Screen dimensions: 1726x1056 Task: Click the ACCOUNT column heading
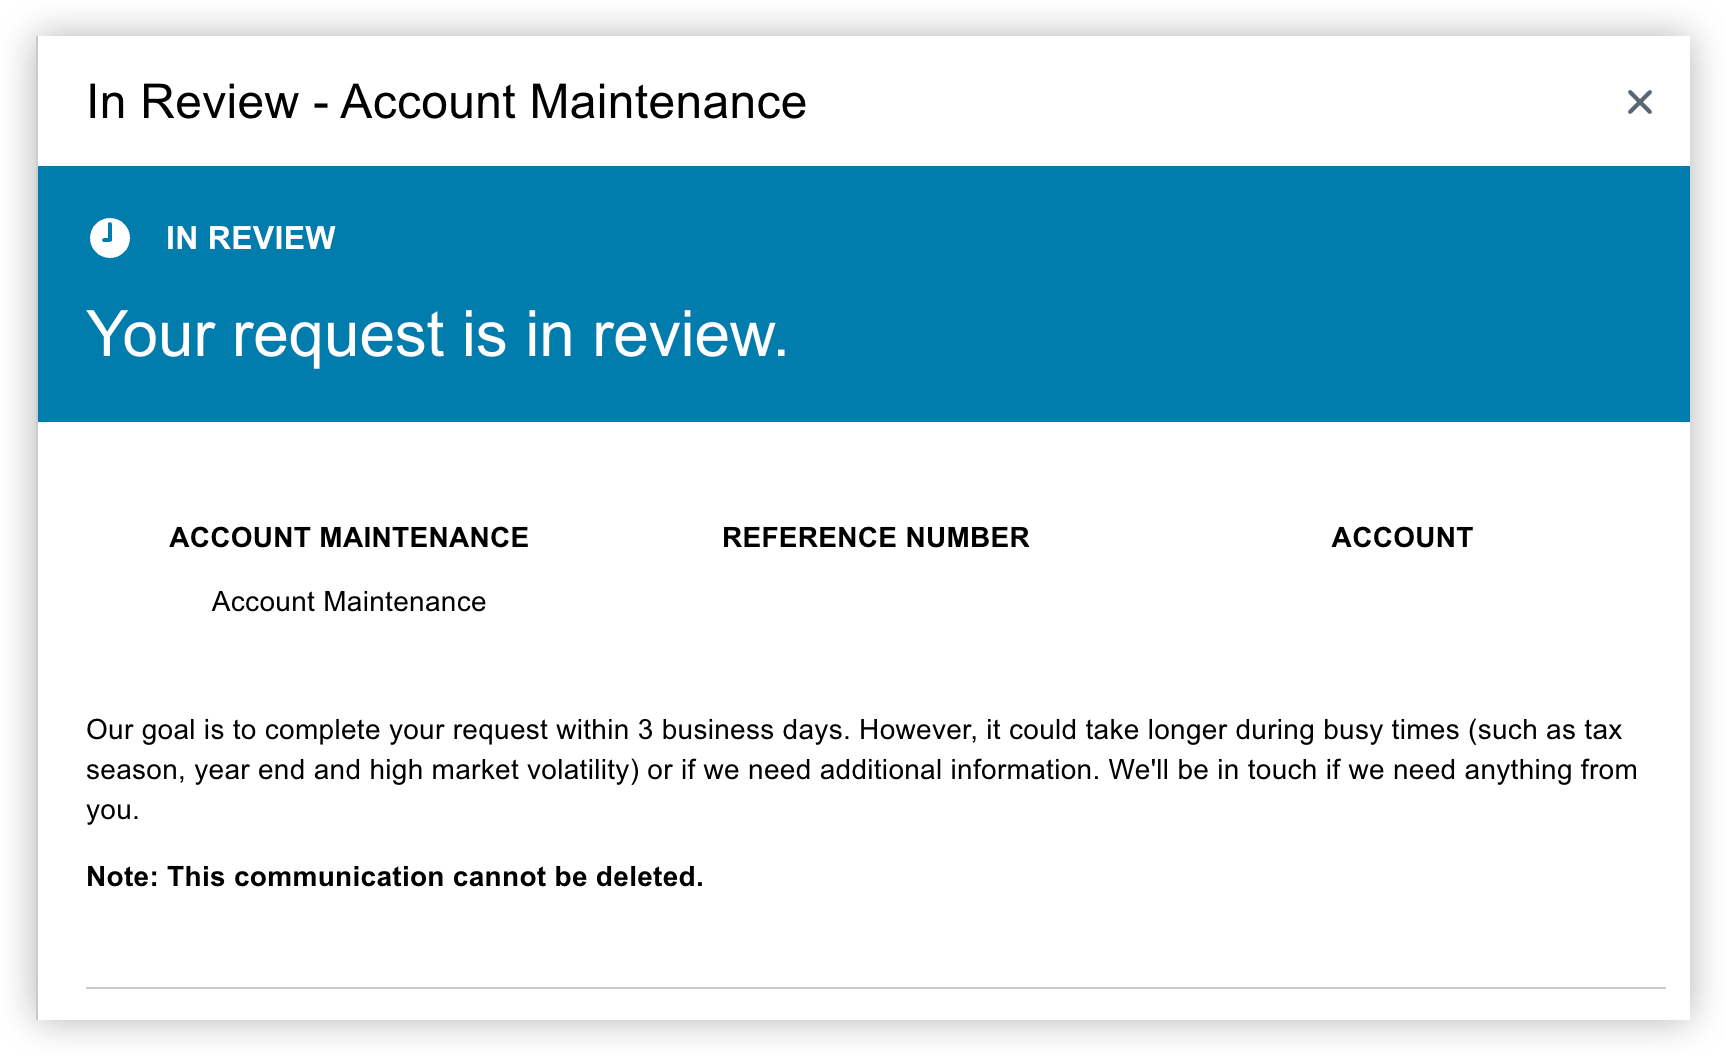[1402, 537]
